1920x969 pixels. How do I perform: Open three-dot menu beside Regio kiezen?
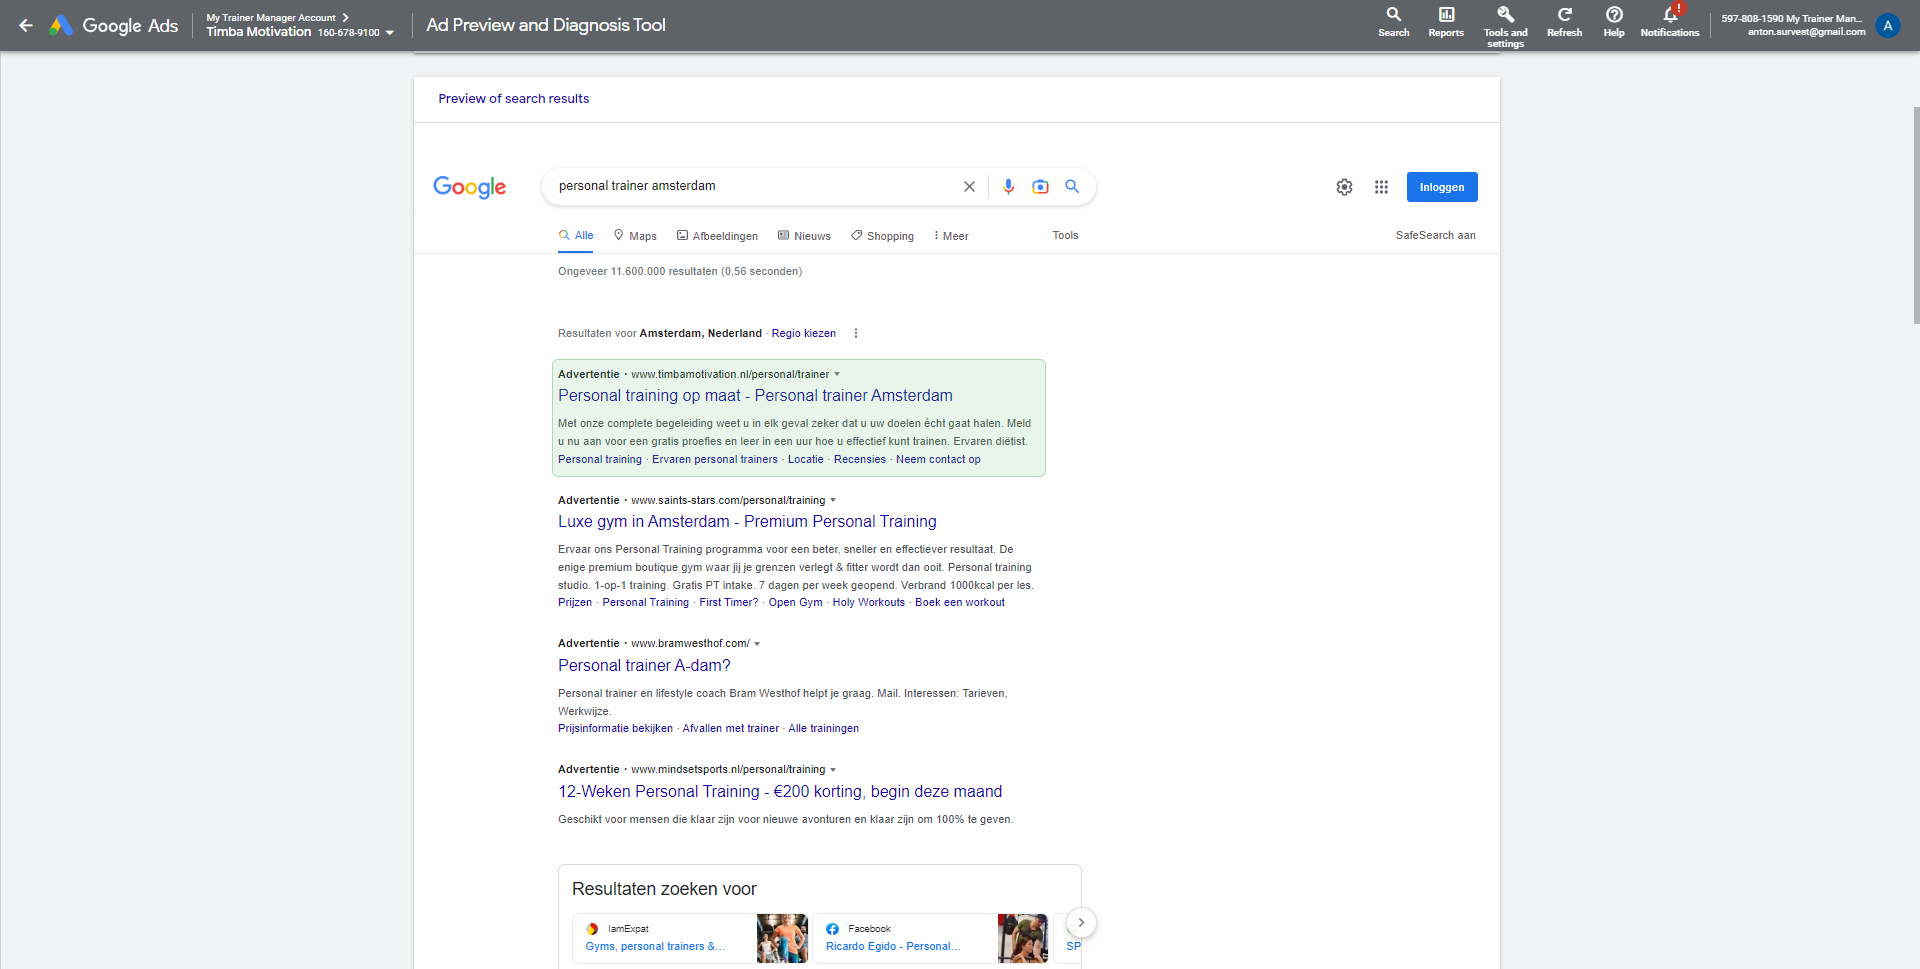pyautogui.click(x=856, y=334)
